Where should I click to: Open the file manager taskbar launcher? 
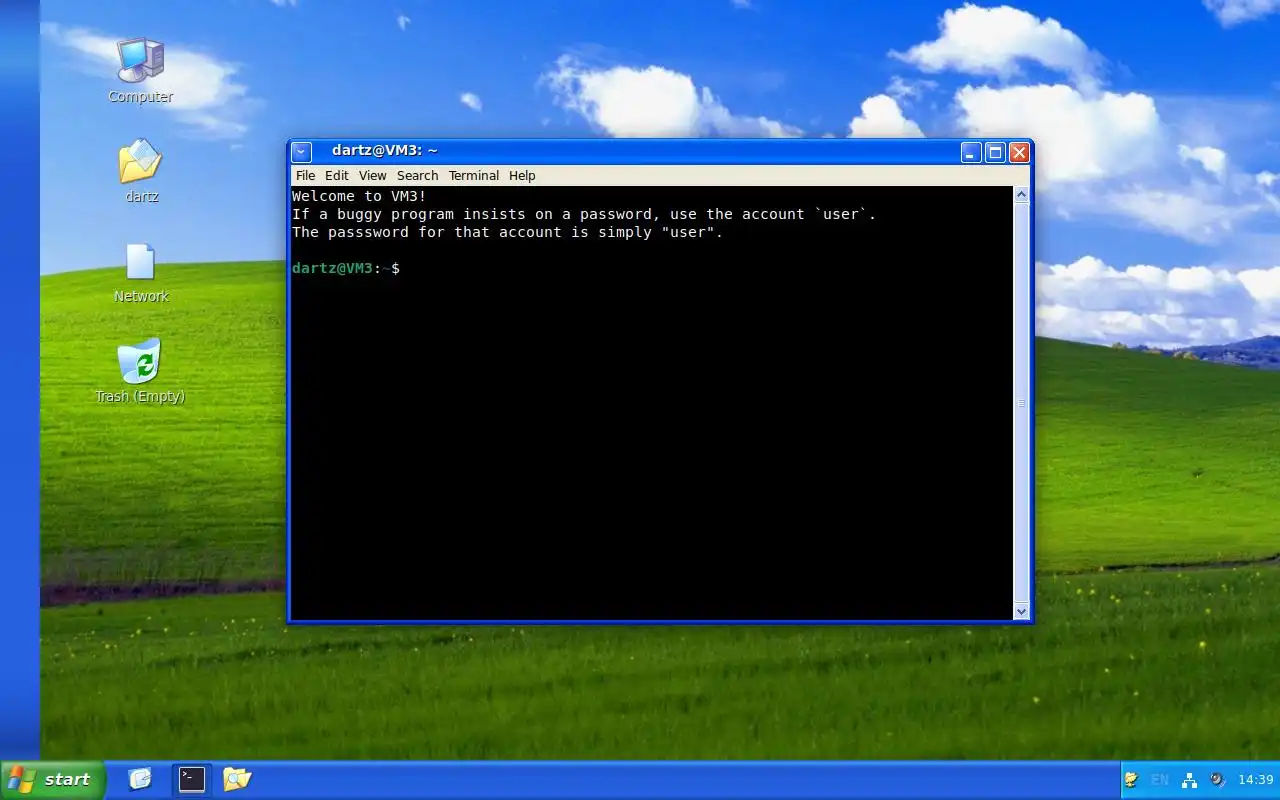[237, 779]
